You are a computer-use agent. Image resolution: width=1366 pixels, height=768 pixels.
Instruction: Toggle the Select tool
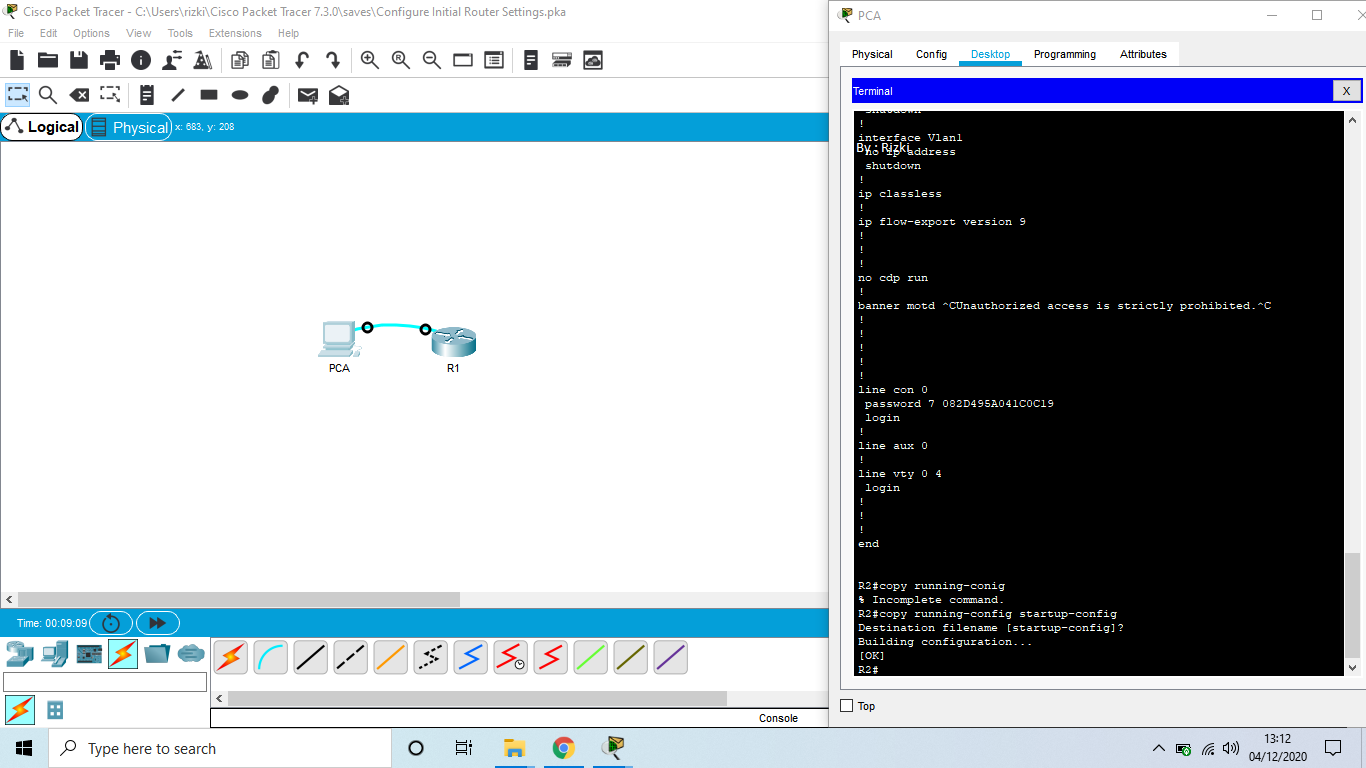17,95
